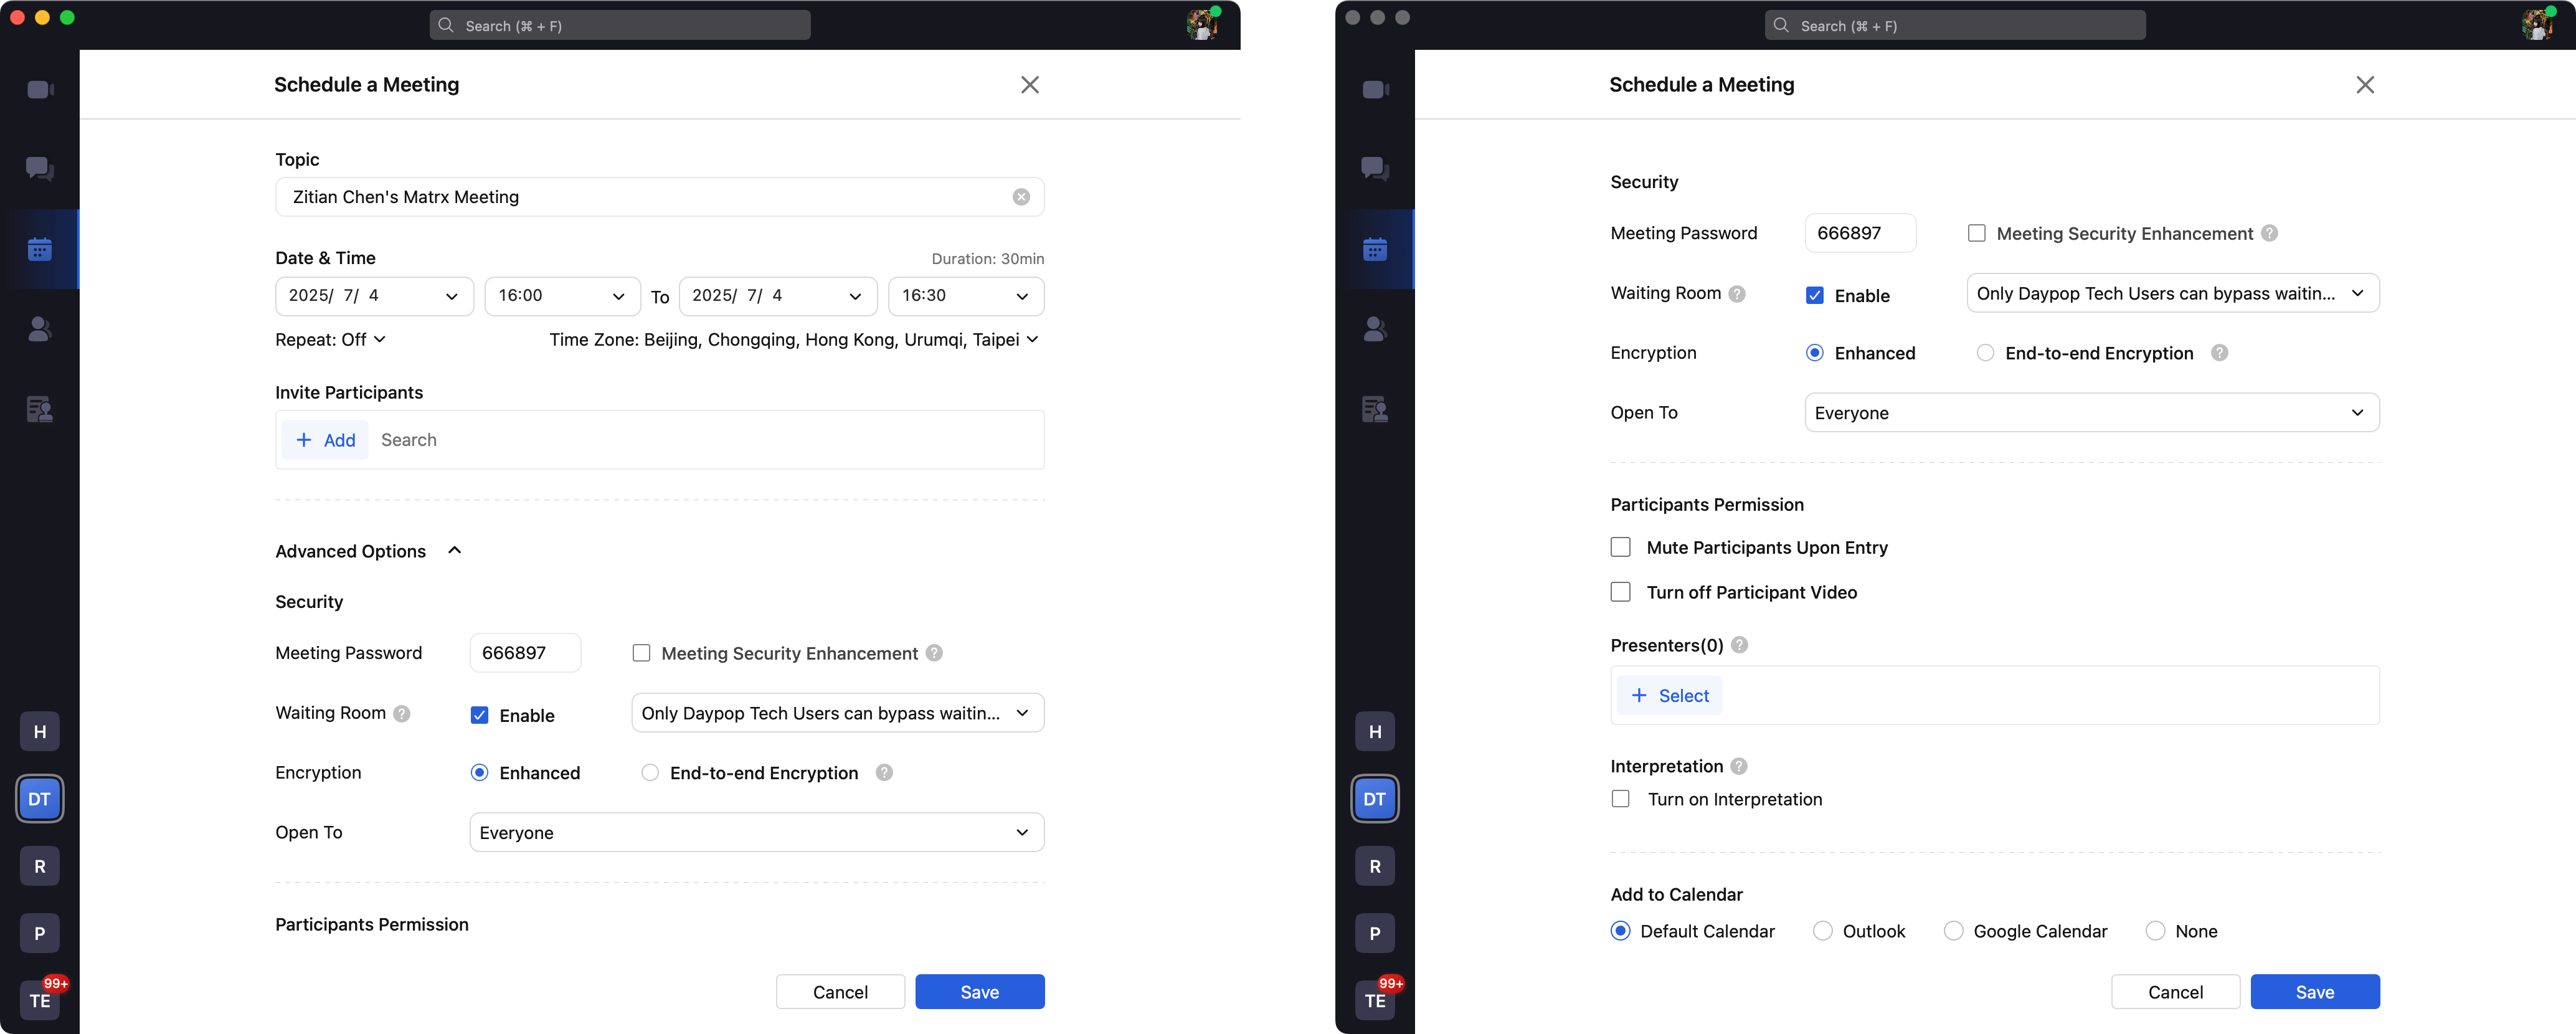Click into the Topic text field
The image size is (2576, 1034).
pyautogui.click(x=640, y=197)
